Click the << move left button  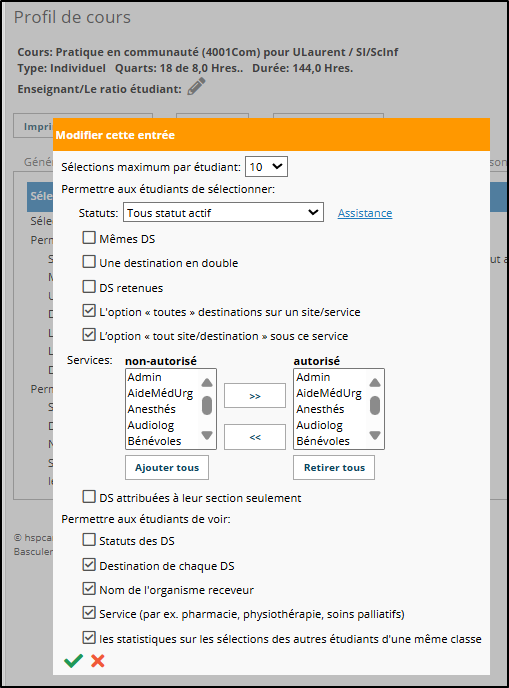(x=255, y=437)
